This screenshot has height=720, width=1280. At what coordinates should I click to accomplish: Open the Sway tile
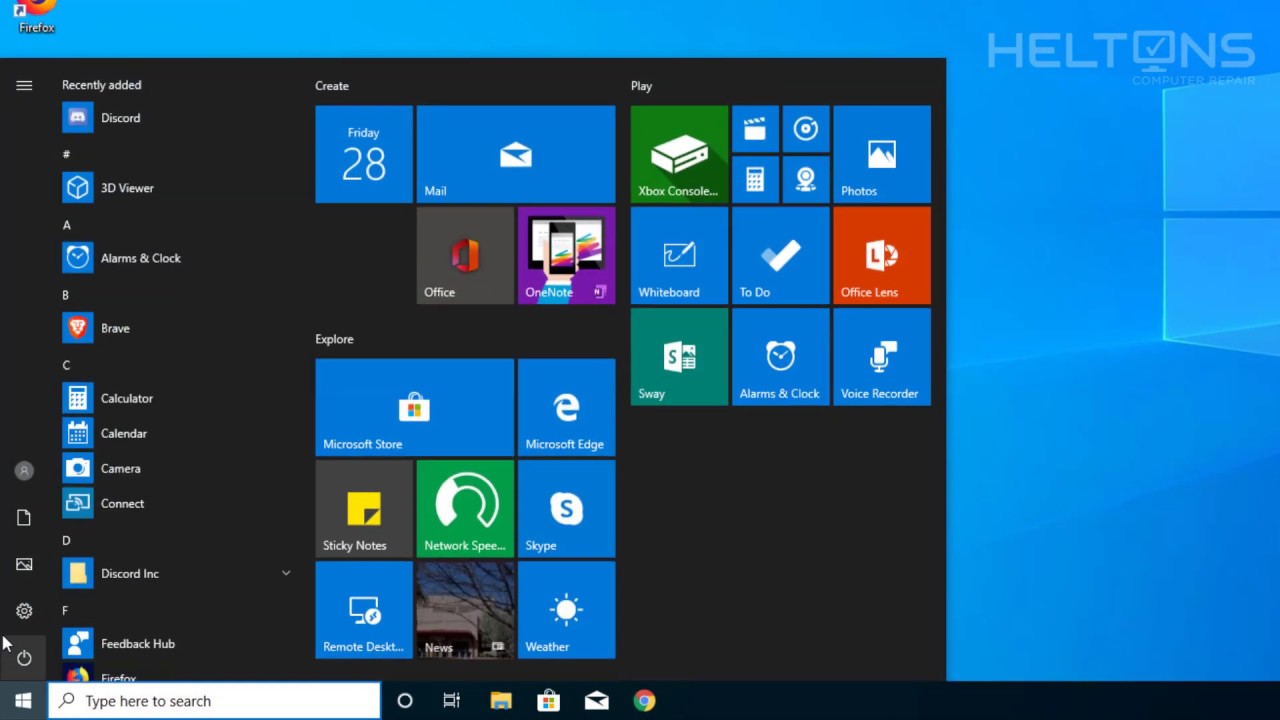coord(679,357)
